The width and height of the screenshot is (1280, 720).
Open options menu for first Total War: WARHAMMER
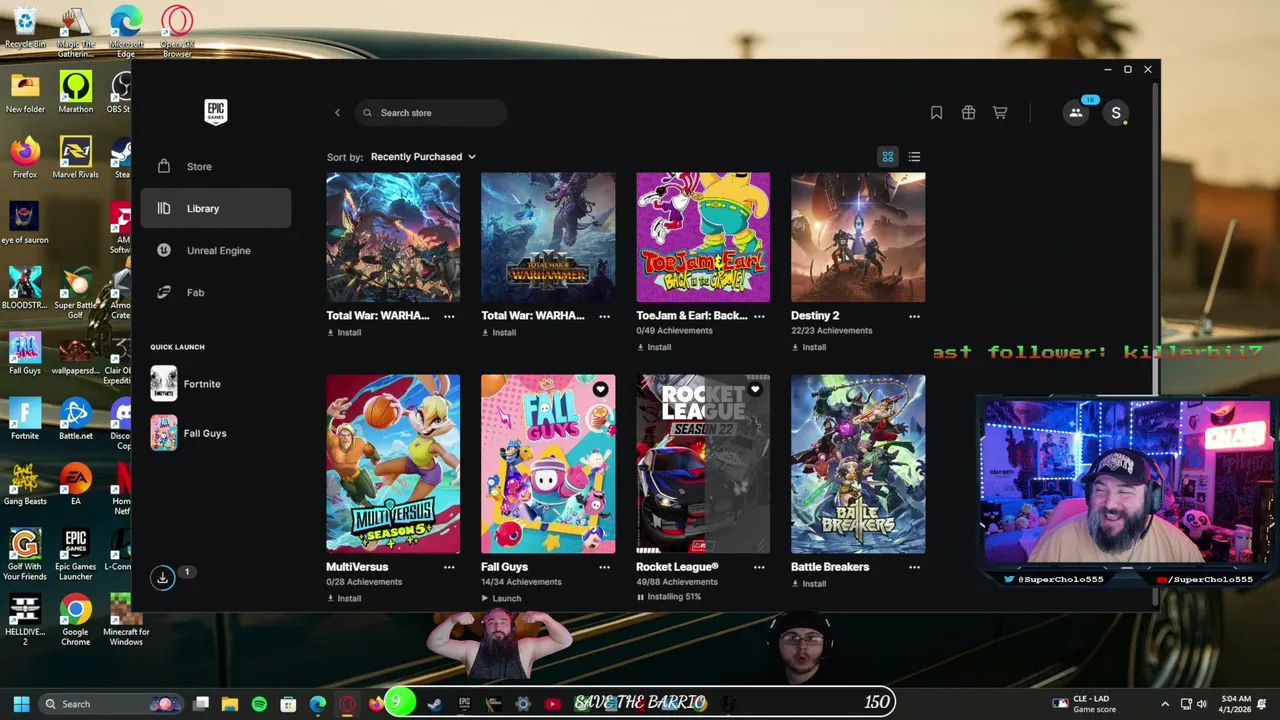coord(449,316)
